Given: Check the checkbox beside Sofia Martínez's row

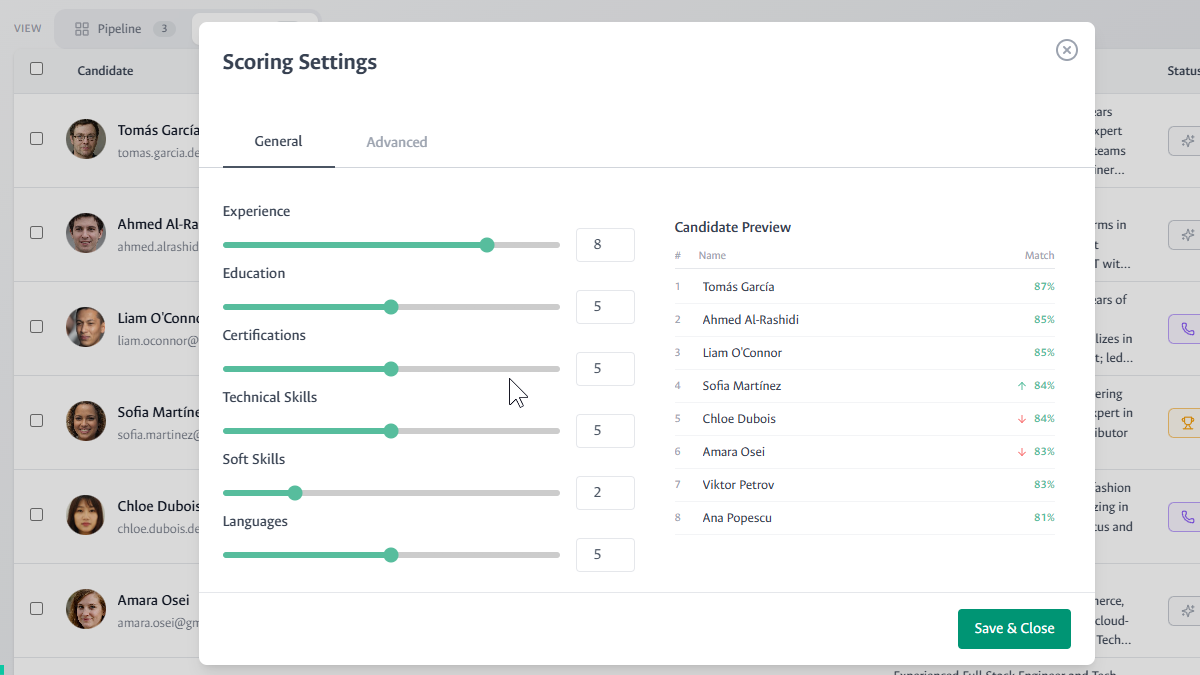Looking at the screenshot, I should [37, 421].
